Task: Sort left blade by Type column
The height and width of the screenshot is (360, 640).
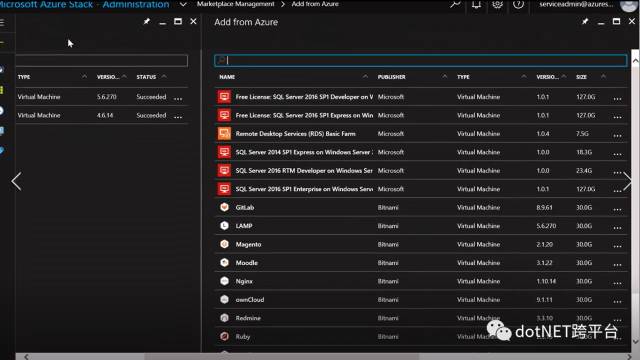Action: (24, 77)
